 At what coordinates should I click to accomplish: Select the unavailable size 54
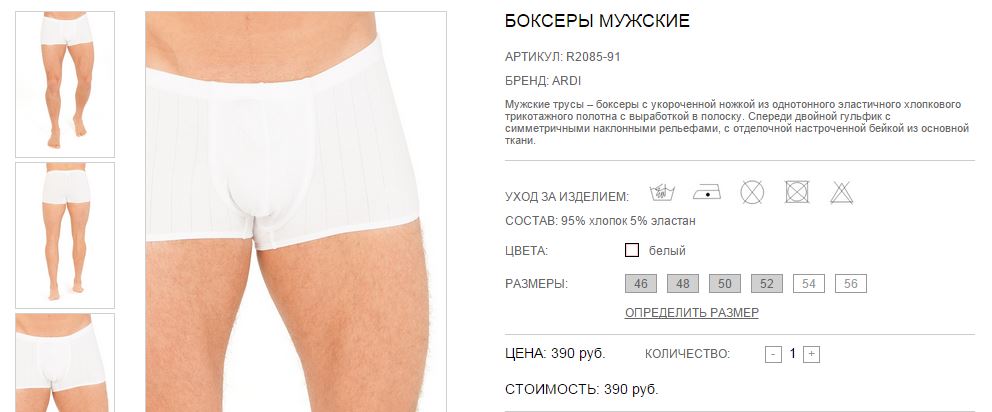click(x=809, y=284)
